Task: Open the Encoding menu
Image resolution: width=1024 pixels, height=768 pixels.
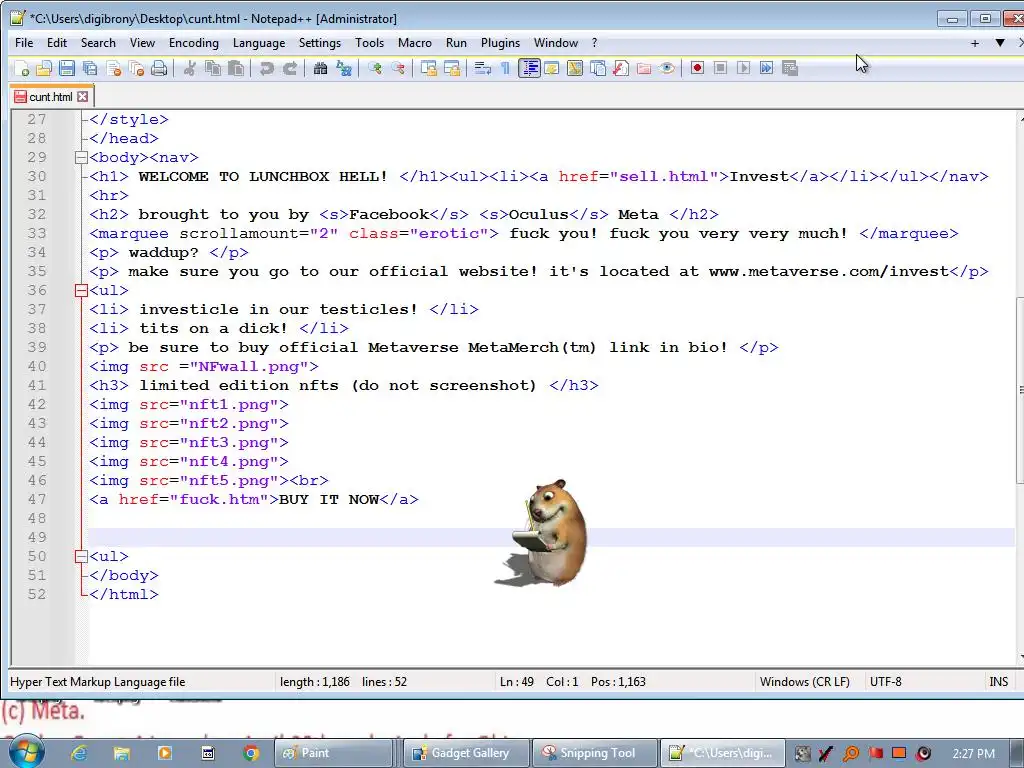Action: pos(194,43)
